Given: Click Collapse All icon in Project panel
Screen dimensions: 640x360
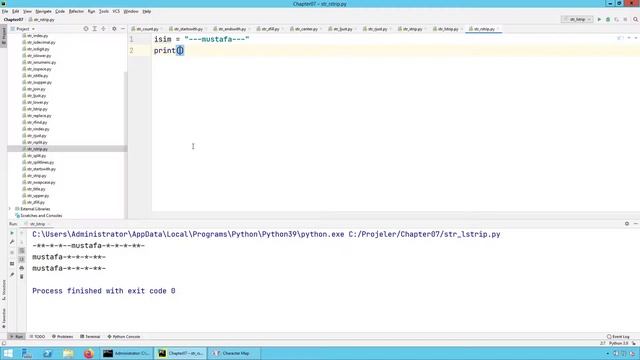Looking at the screenshot, I should (x=104, y=29).
